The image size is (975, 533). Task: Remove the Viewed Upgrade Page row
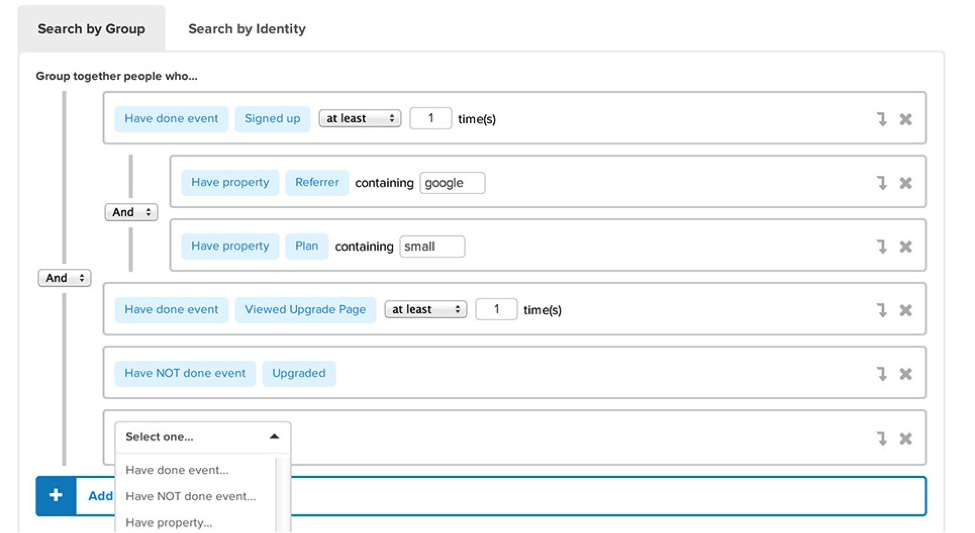click(x=905, y=310)
